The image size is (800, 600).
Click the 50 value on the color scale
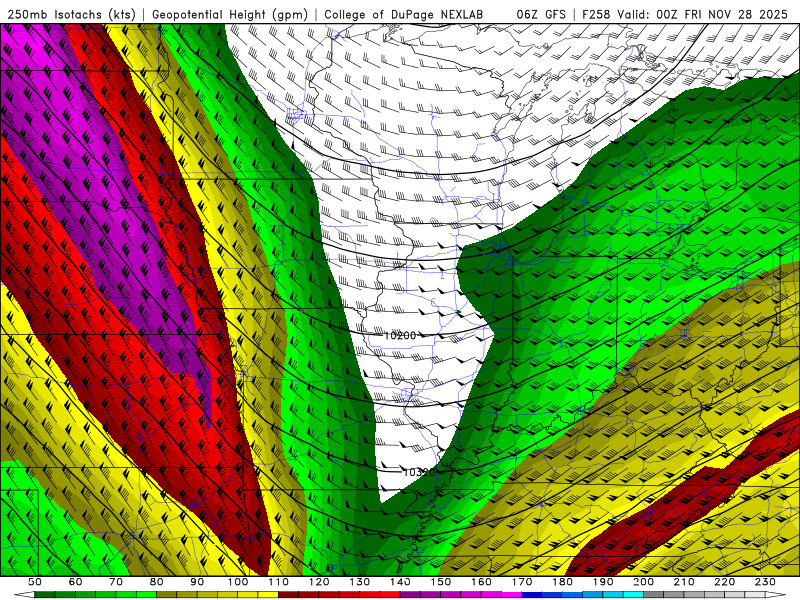click(x=35, y=582)
